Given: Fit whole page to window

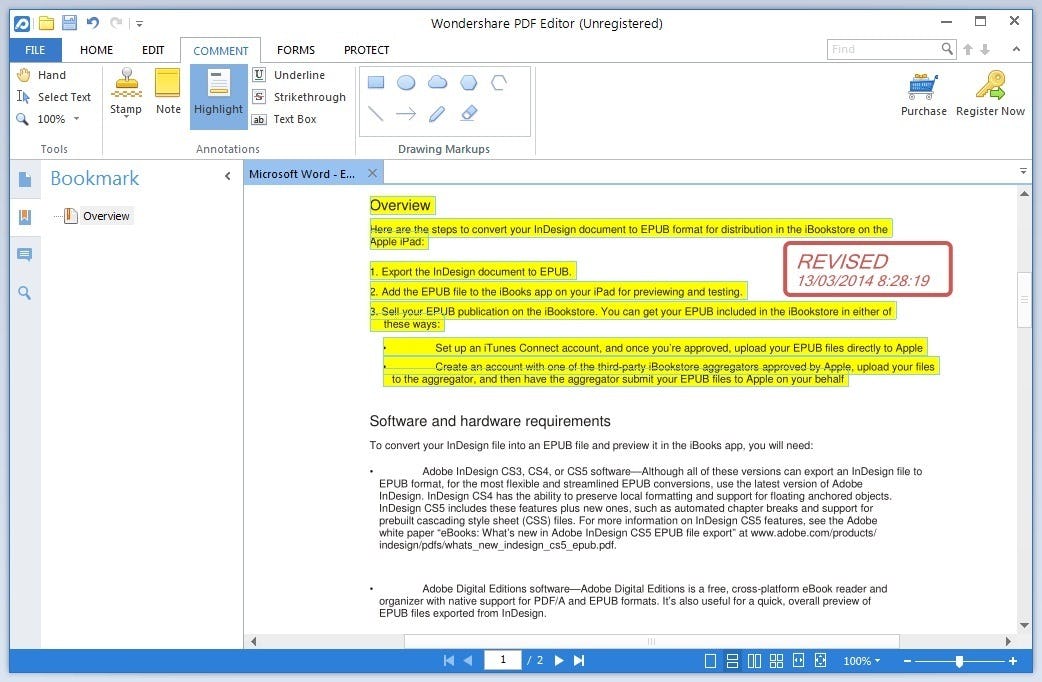Looking at the screenshot, I should (x=821, y=661).
